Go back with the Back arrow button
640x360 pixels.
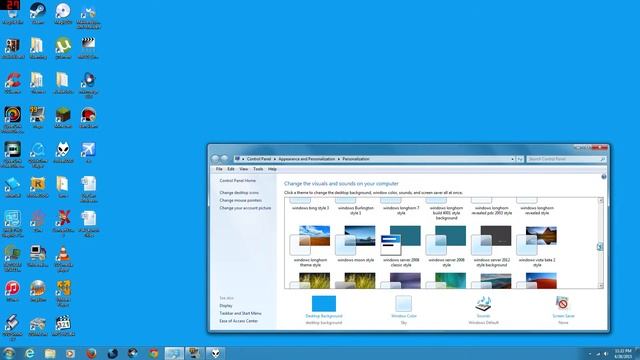click(215, 159)
